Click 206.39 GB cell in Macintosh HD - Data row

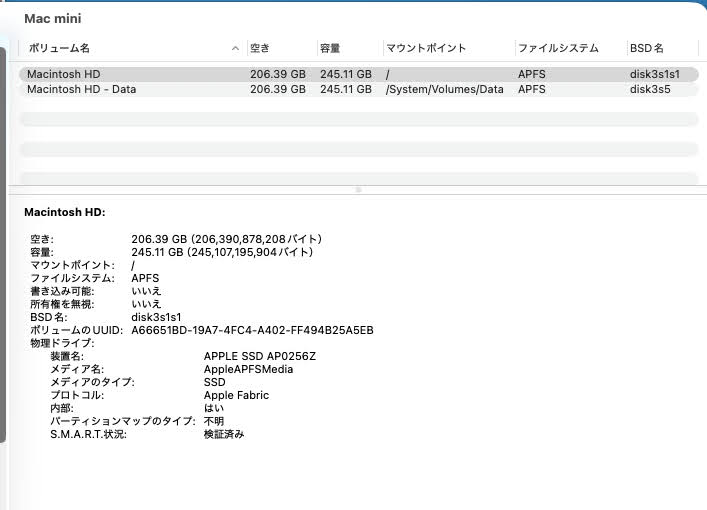[x=278, y=89]
